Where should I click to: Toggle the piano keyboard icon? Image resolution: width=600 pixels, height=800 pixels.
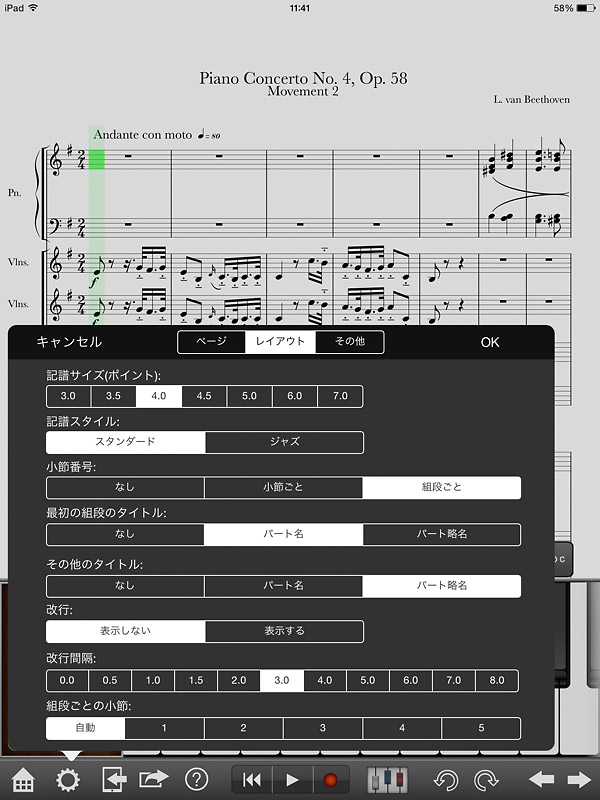pyautogui.click(x=388, y=780)
